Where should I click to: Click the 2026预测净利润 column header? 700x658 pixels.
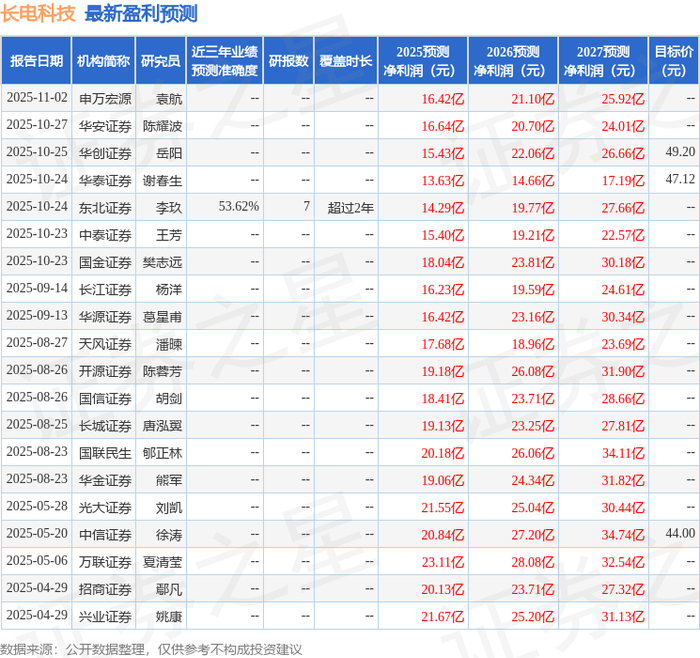[513, 61]
